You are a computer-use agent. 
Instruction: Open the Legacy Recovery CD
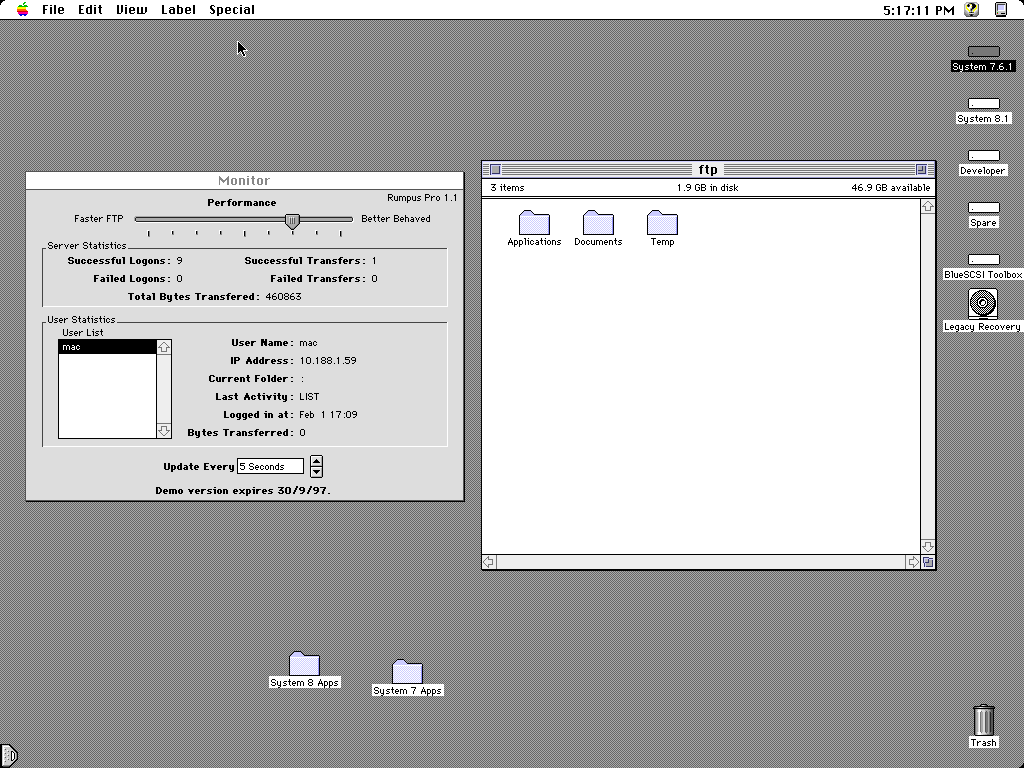(981, 305)
